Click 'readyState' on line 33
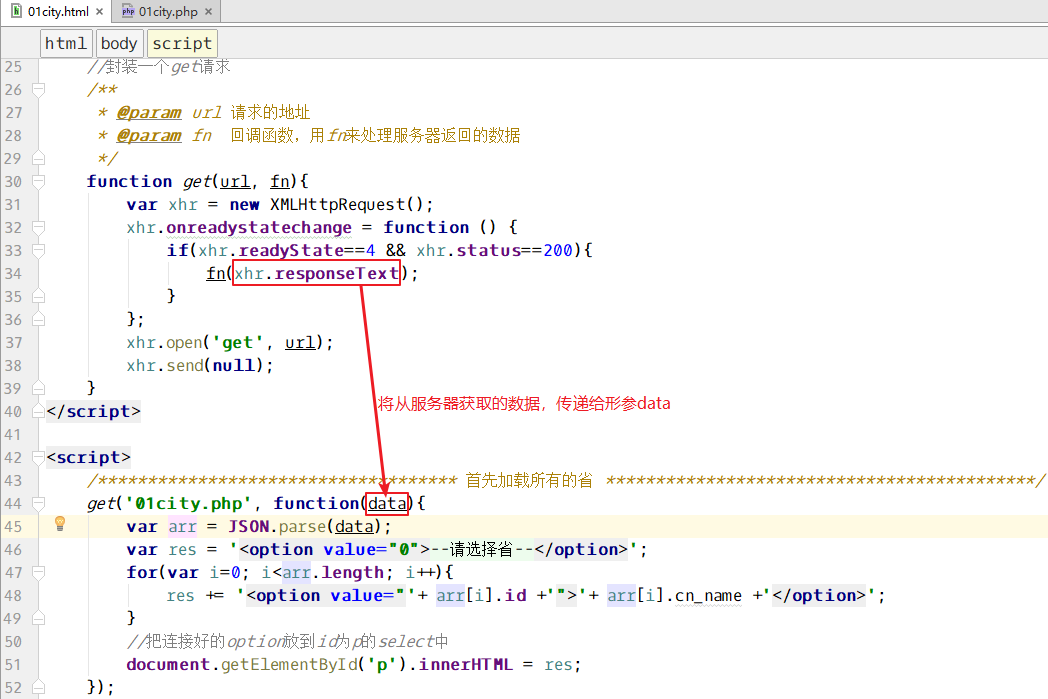1048x699 pixels. 291,250
